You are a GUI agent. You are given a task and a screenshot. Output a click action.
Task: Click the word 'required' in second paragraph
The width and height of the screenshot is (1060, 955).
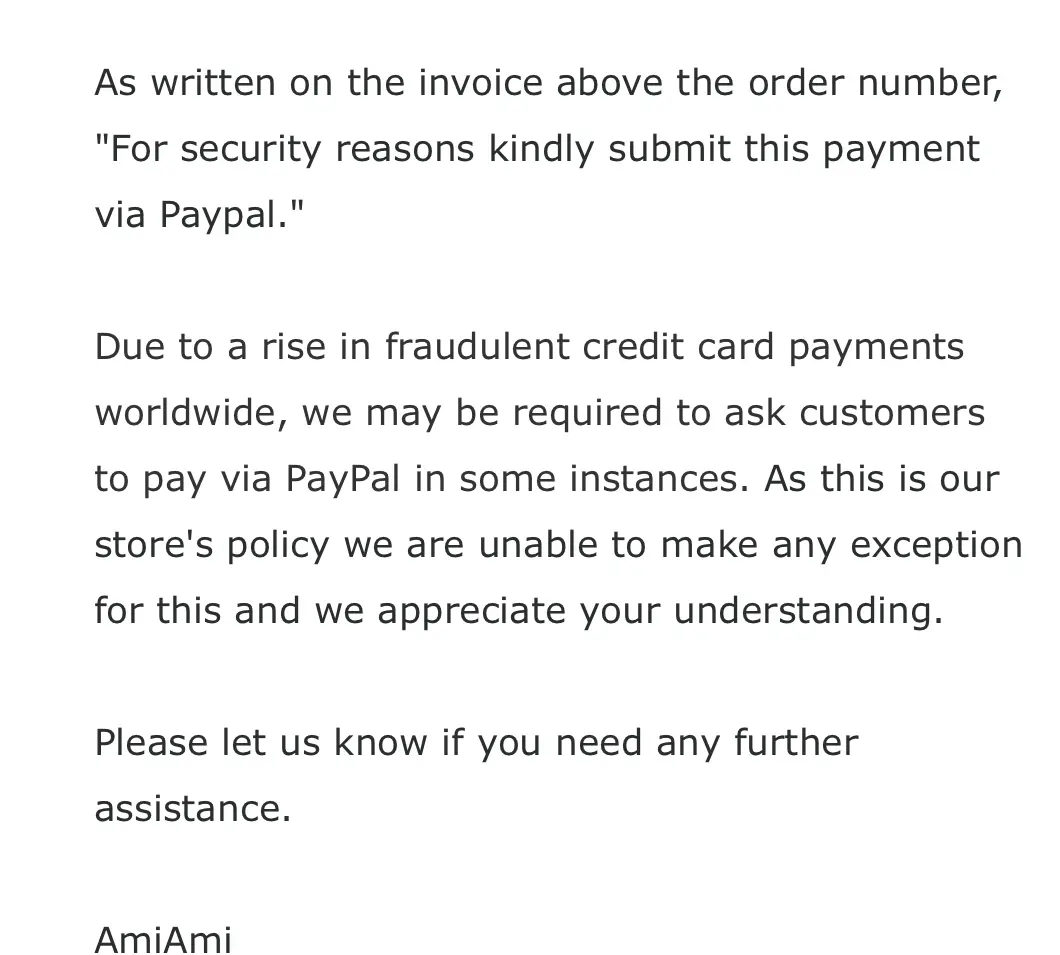click(587, 413)
